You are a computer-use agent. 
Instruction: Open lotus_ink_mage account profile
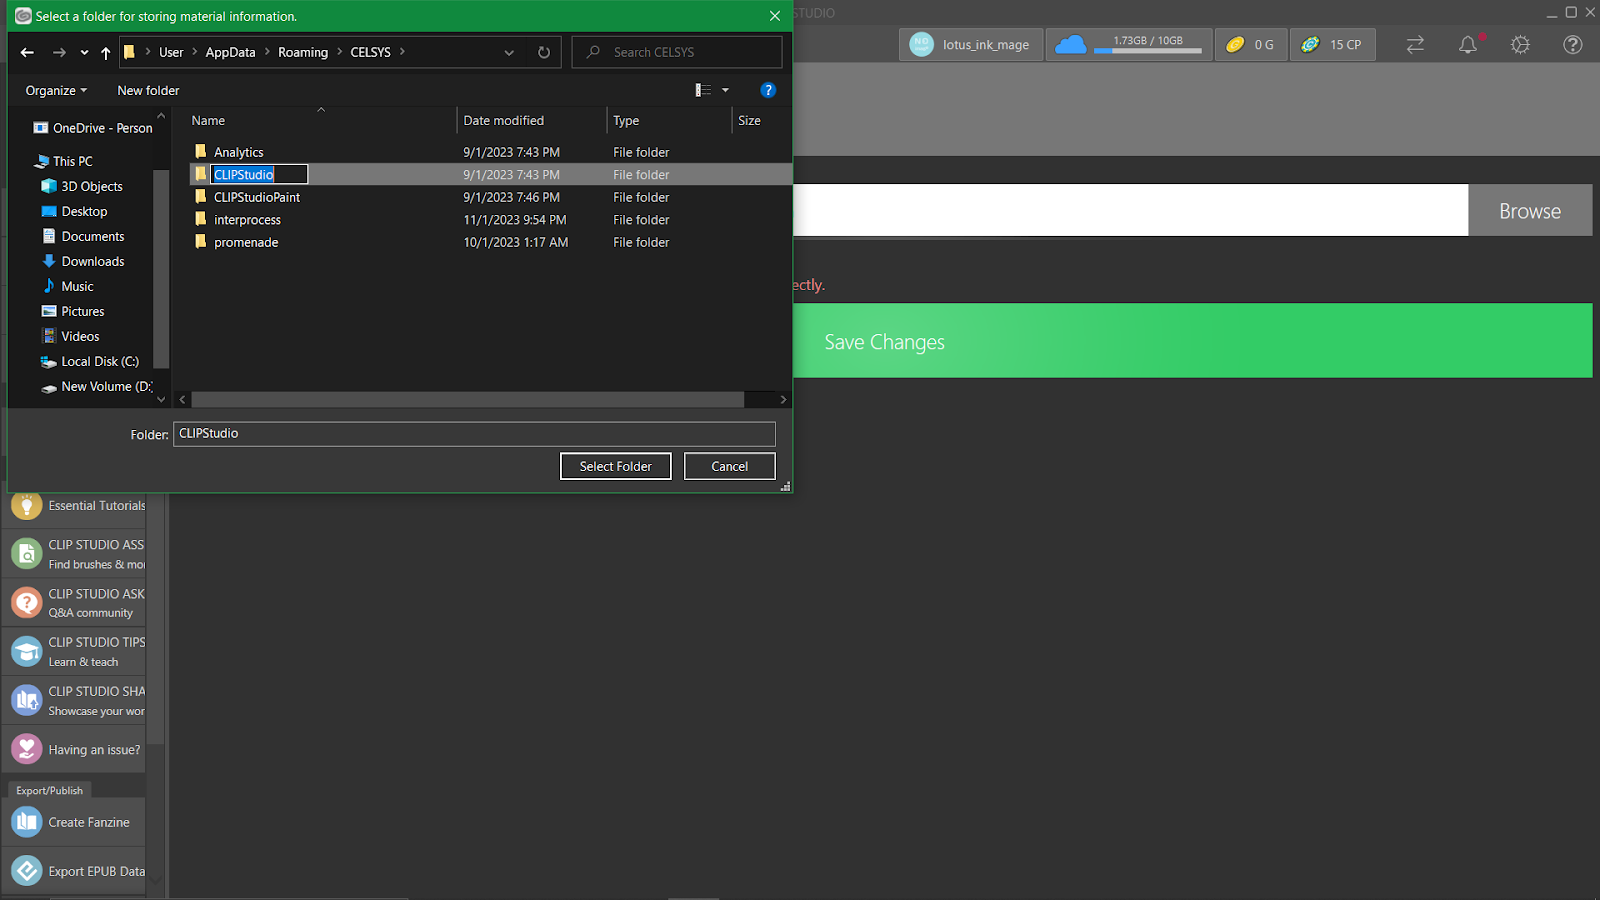(970, 45)
